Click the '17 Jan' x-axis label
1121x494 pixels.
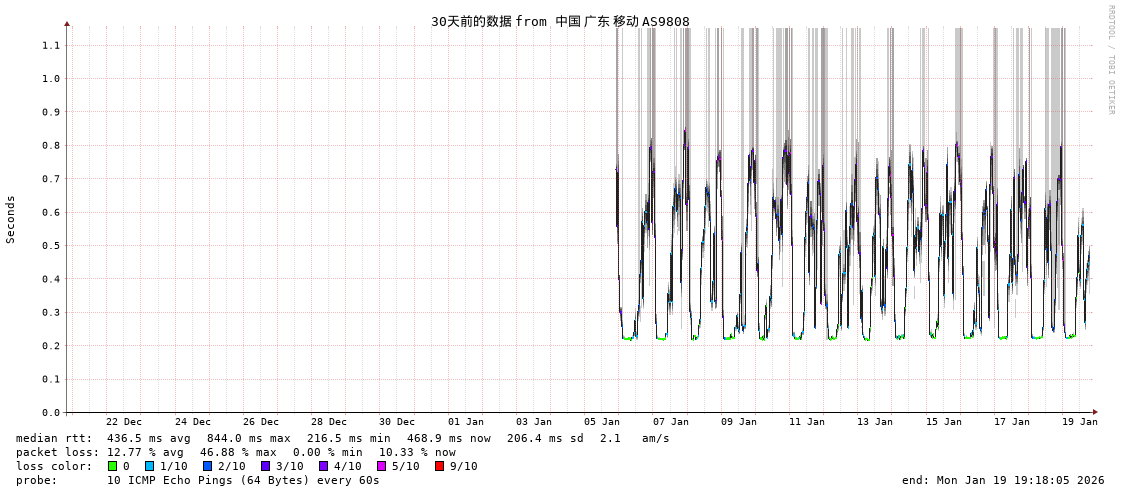(x=1012, y=422)
